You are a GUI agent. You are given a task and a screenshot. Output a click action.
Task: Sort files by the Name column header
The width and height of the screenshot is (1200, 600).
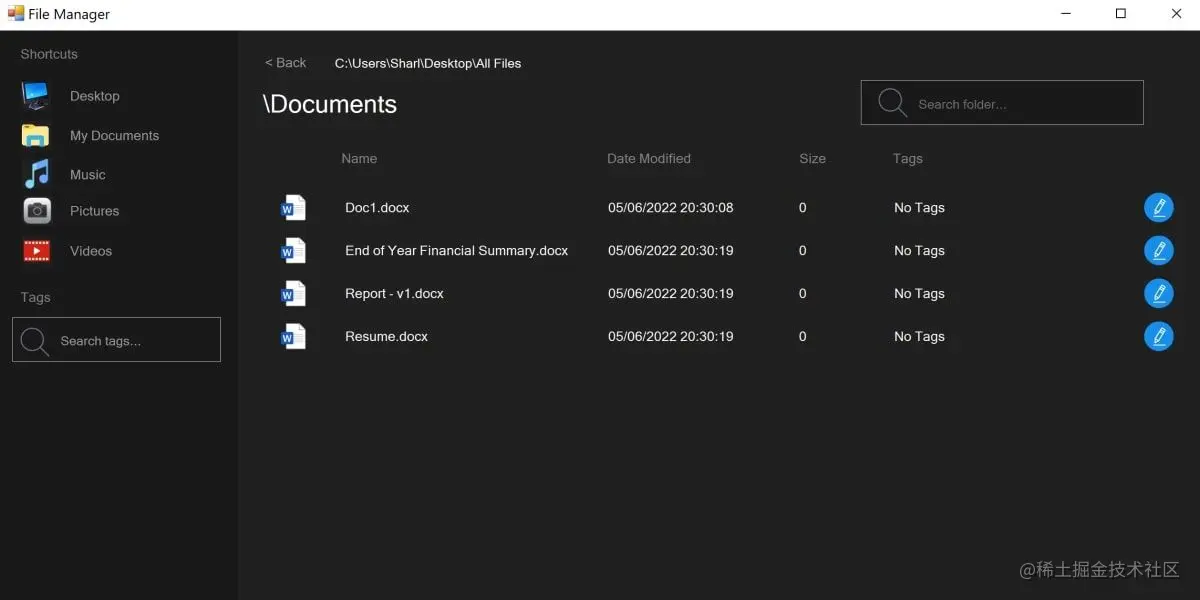point(359,158)
